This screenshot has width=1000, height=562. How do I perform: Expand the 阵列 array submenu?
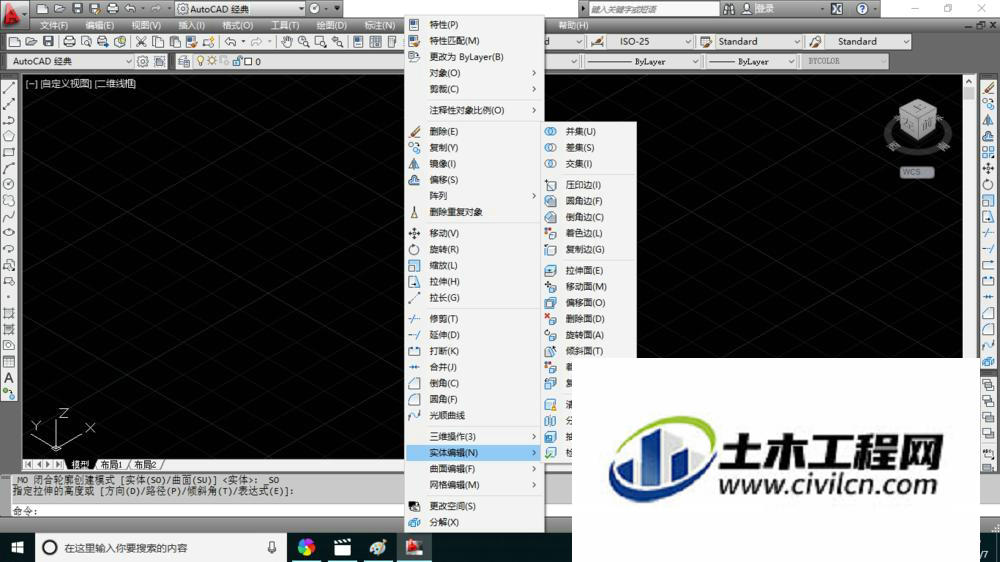[474, 196]
